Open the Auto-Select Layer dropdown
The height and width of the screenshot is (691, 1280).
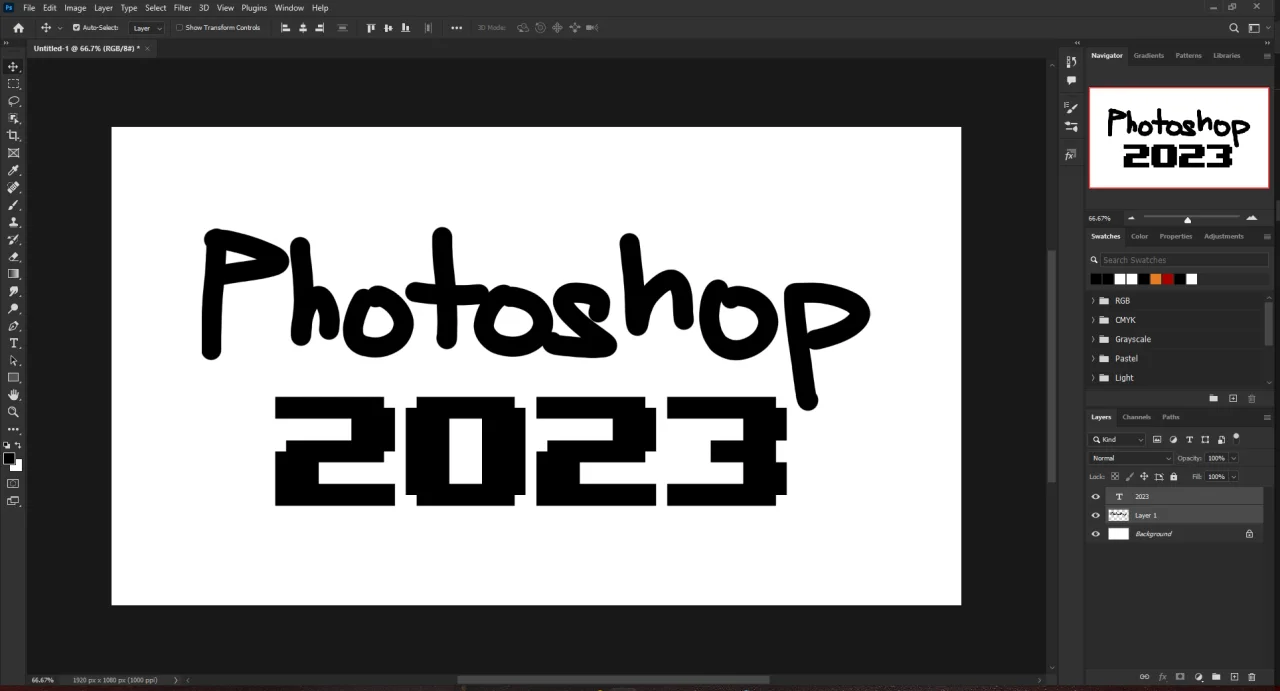coord(146,28)
